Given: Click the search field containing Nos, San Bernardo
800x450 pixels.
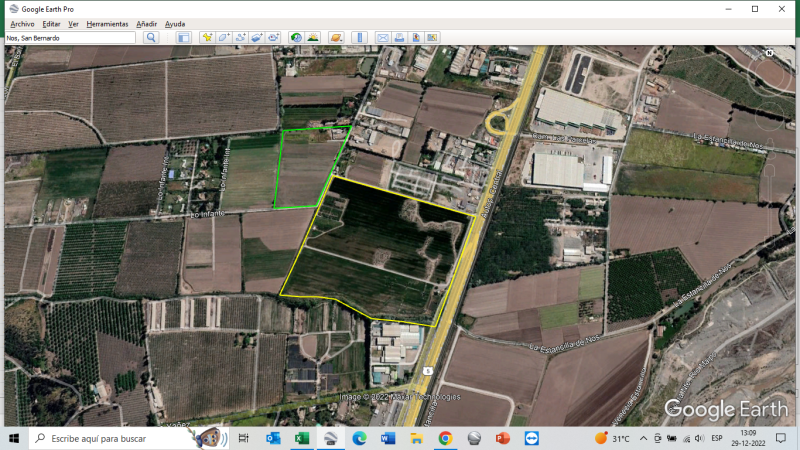Looking at the screenshot, I should tap(70, 37).
